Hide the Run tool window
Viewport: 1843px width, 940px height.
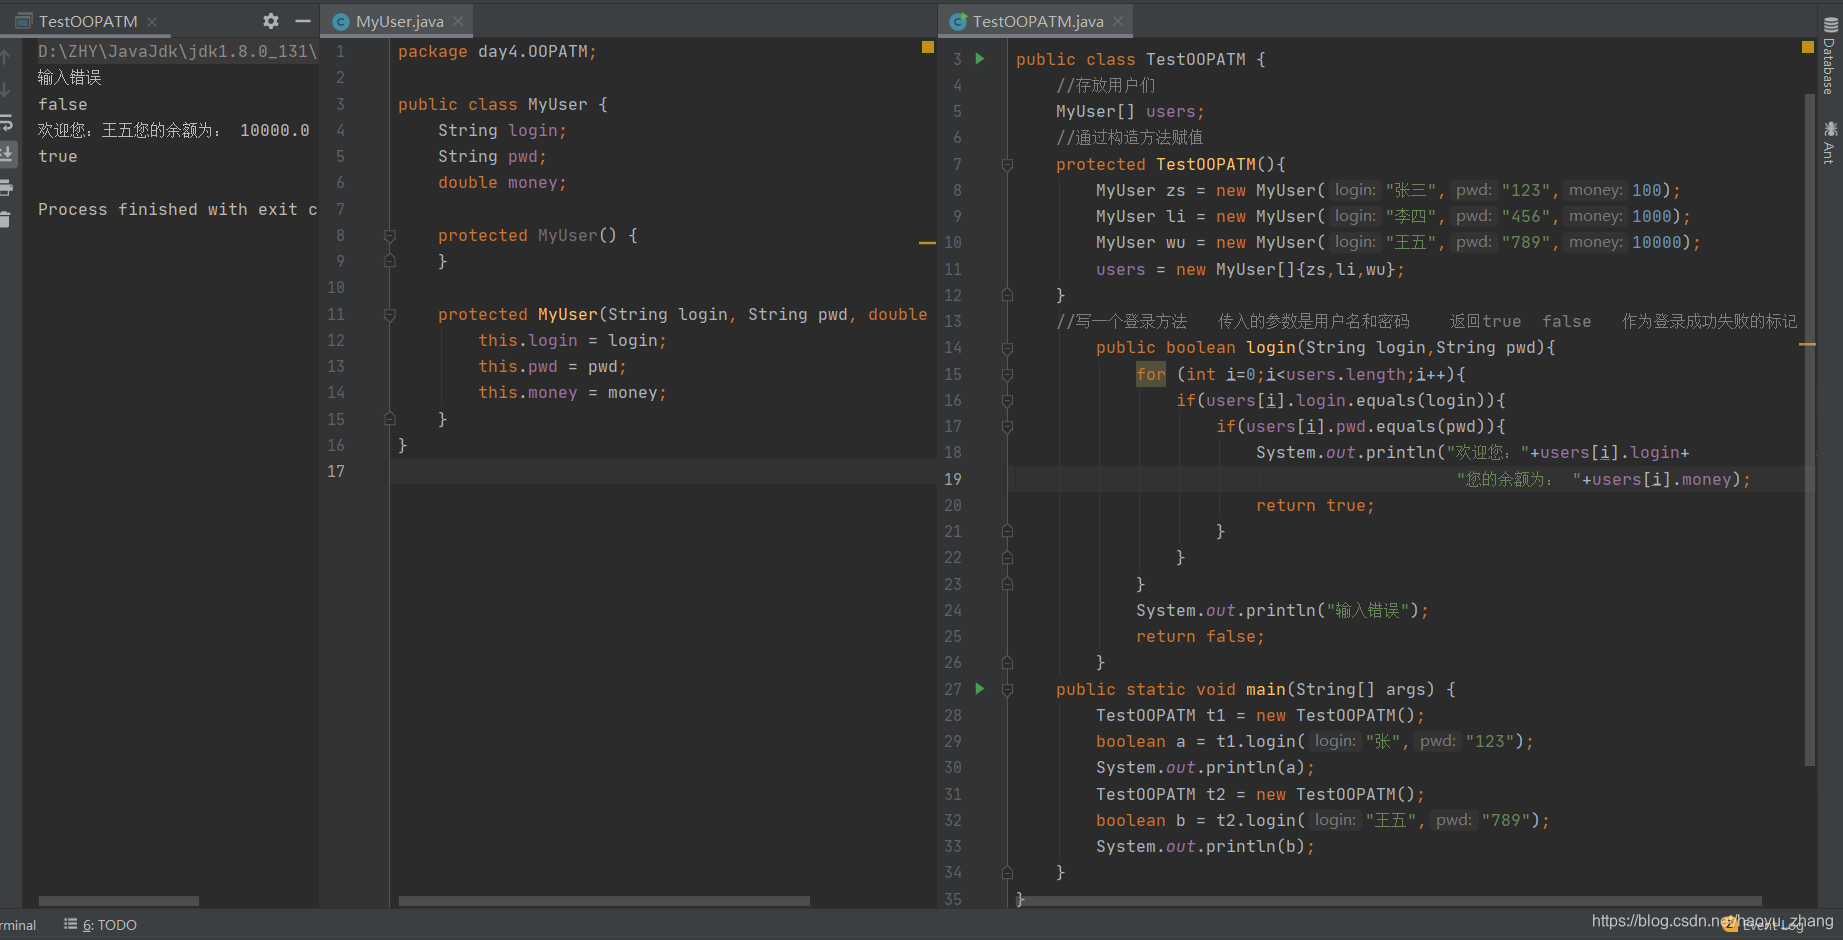click(x=303, y=21)
